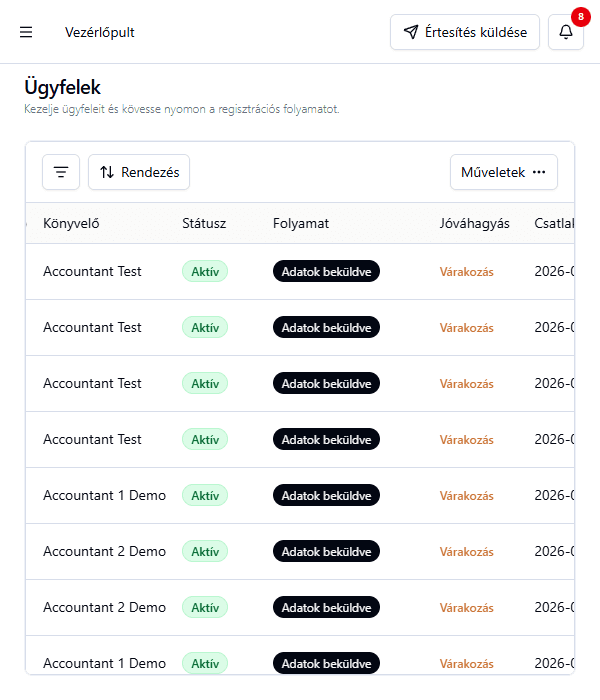
Task: Click the first row's Aktív status badge
Action: (x=205, y=271)
